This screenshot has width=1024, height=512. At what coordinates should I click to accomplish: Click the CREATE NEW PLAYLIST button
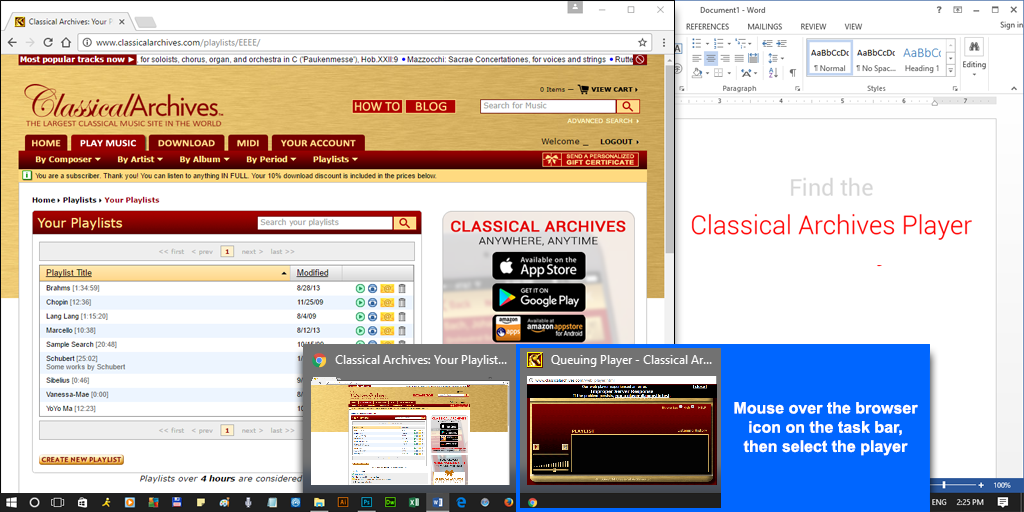pos(82,460)
